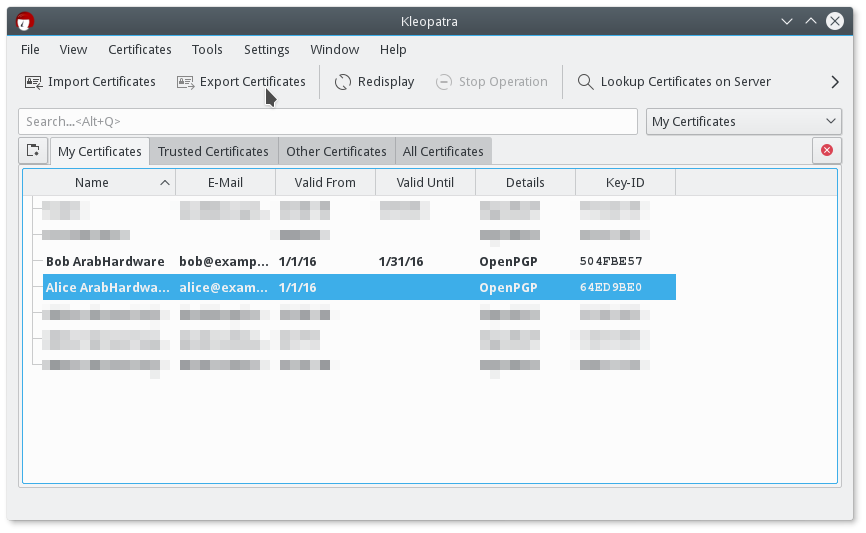The image size is (866, 533).
Task: Sort by E-Mail column header
Action: pos(225,183)
